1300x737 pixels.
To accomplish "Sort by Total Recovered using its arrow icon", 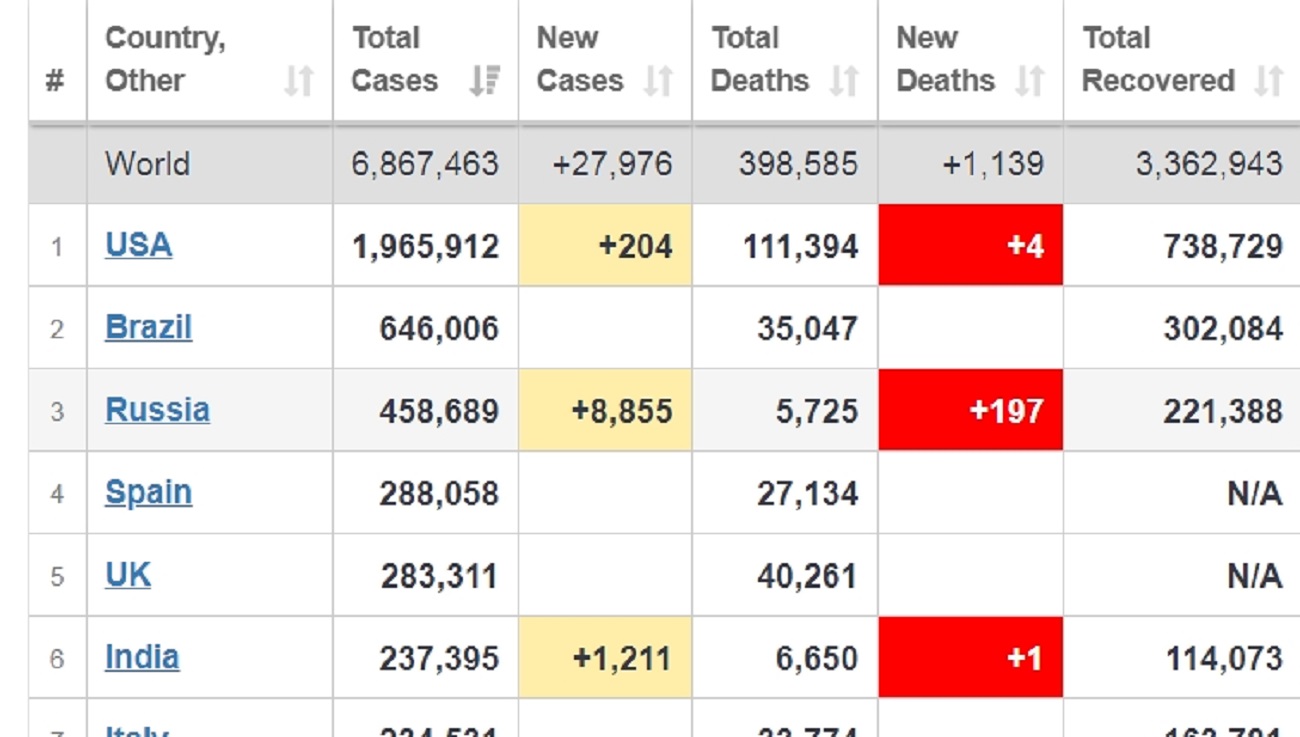I will [x=1268, y=80].
